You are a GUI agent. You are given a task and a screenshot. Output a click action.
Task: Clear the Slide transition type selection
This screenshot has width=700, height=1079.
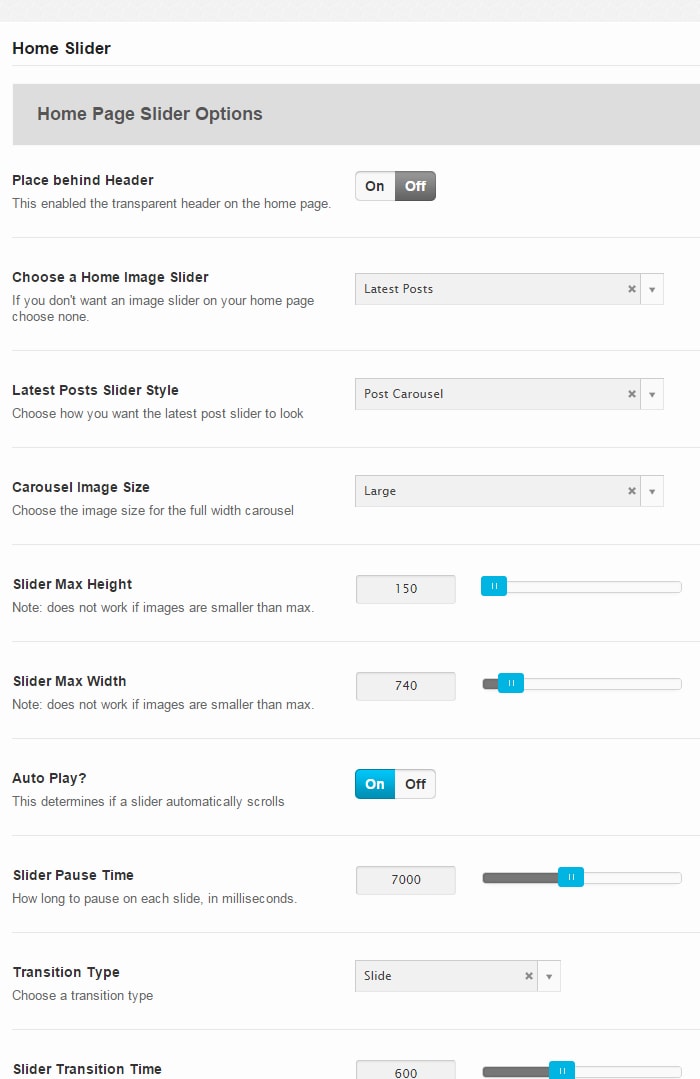[x=529, y=976]
